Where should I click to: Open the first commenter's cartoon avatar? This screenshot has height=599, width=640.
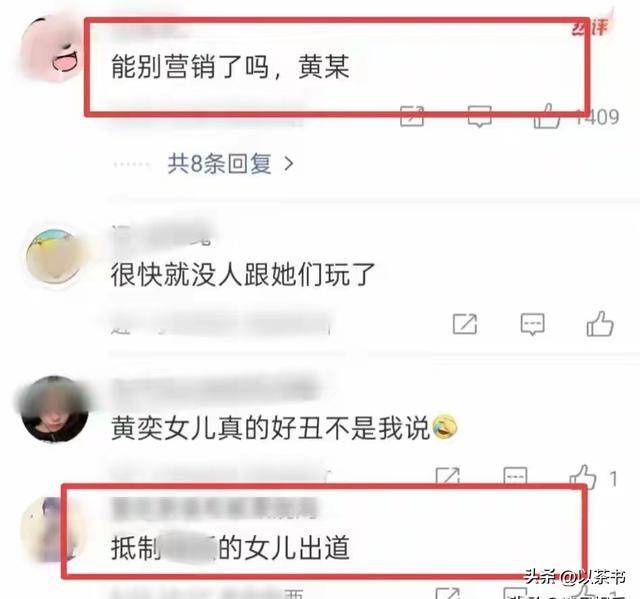coord(51,49)
